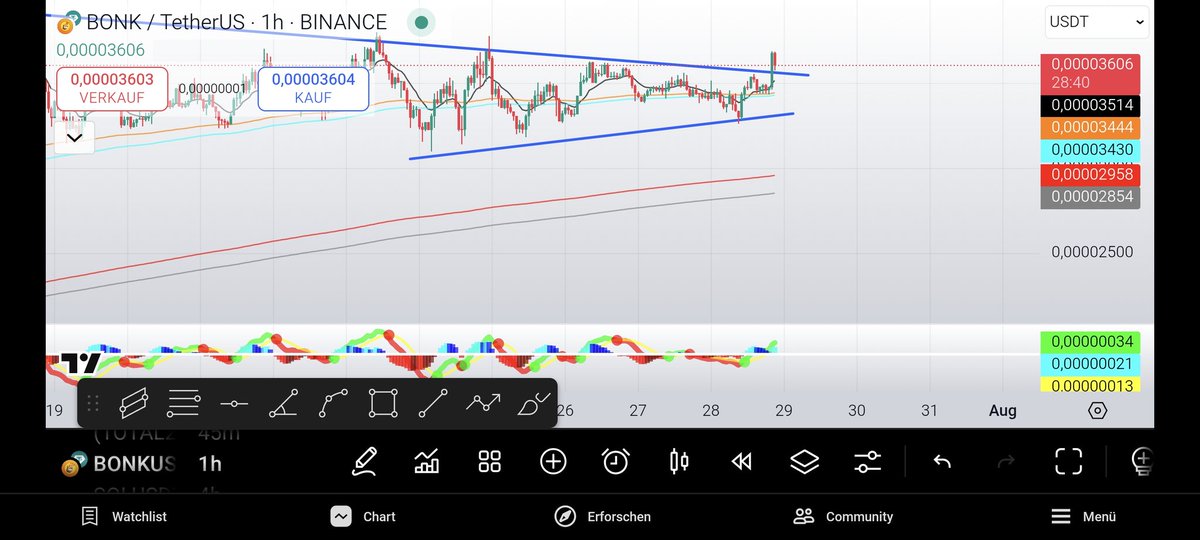
Task: Select the cyan 0,00003430 price label
Action: point(1090,150)
